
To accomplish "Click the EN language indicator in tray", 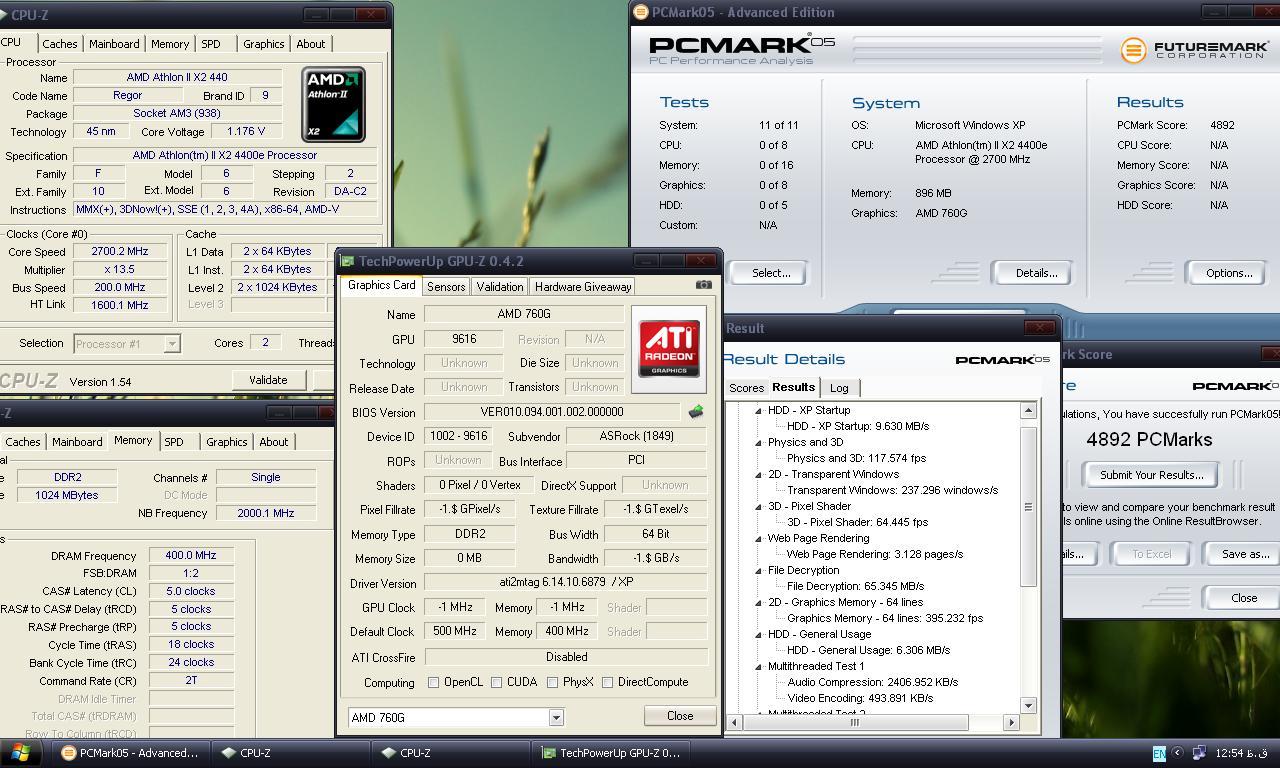I will (1159, 753).
